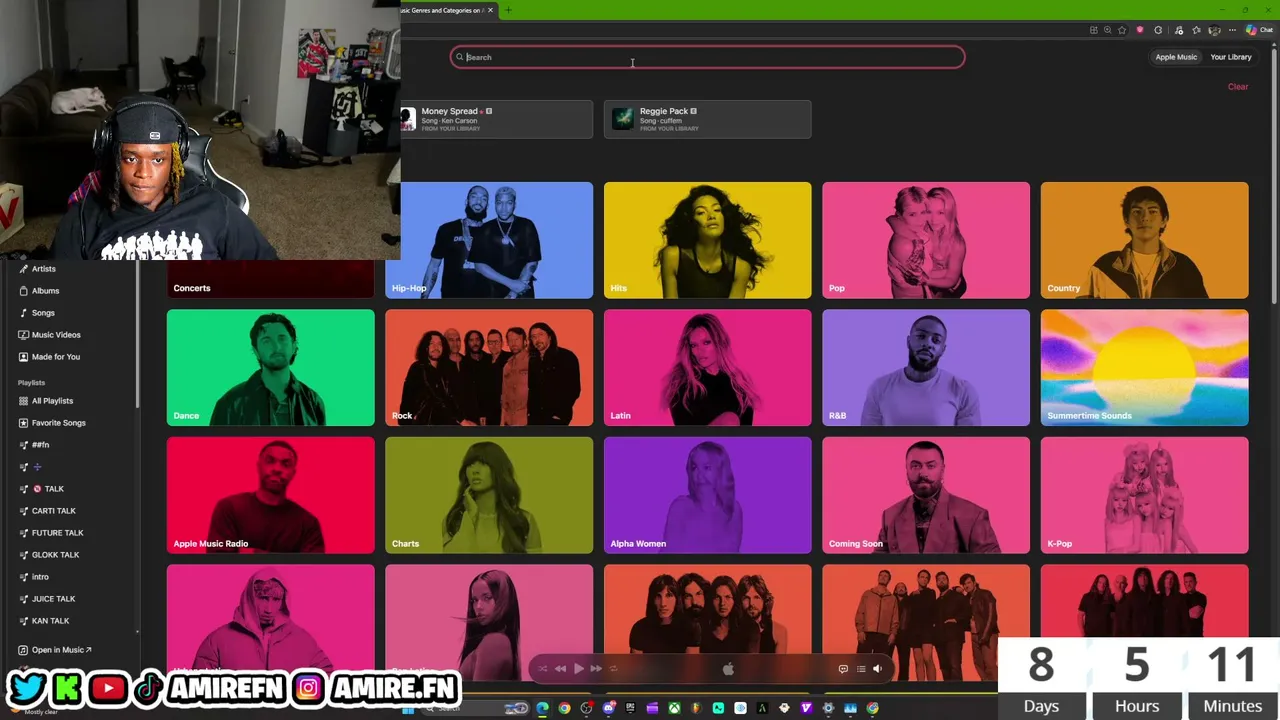
Task: Open the Charts category tile
Action: pos(489,496)
